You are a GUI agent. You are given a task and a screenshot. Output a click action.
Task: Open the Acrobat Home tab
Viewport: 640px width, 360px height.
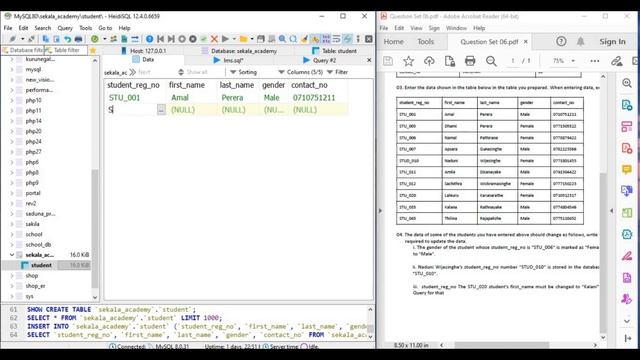pyautogui.click(x=393, y=42)
